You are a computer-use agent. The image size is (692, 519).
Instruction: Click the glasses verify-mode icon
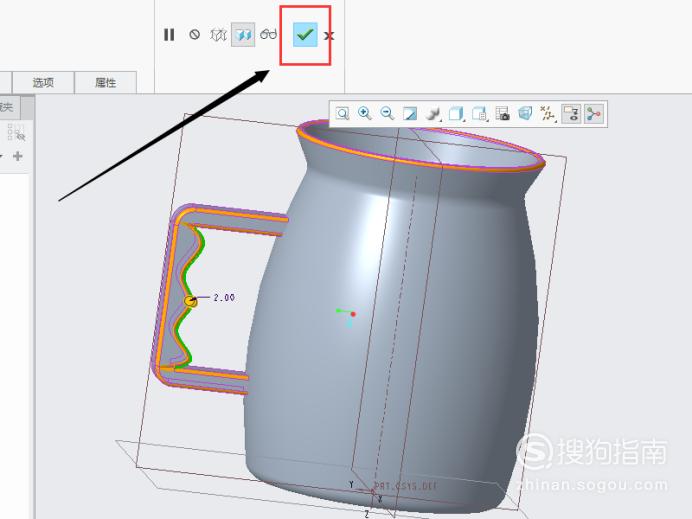tap(268, 34)
